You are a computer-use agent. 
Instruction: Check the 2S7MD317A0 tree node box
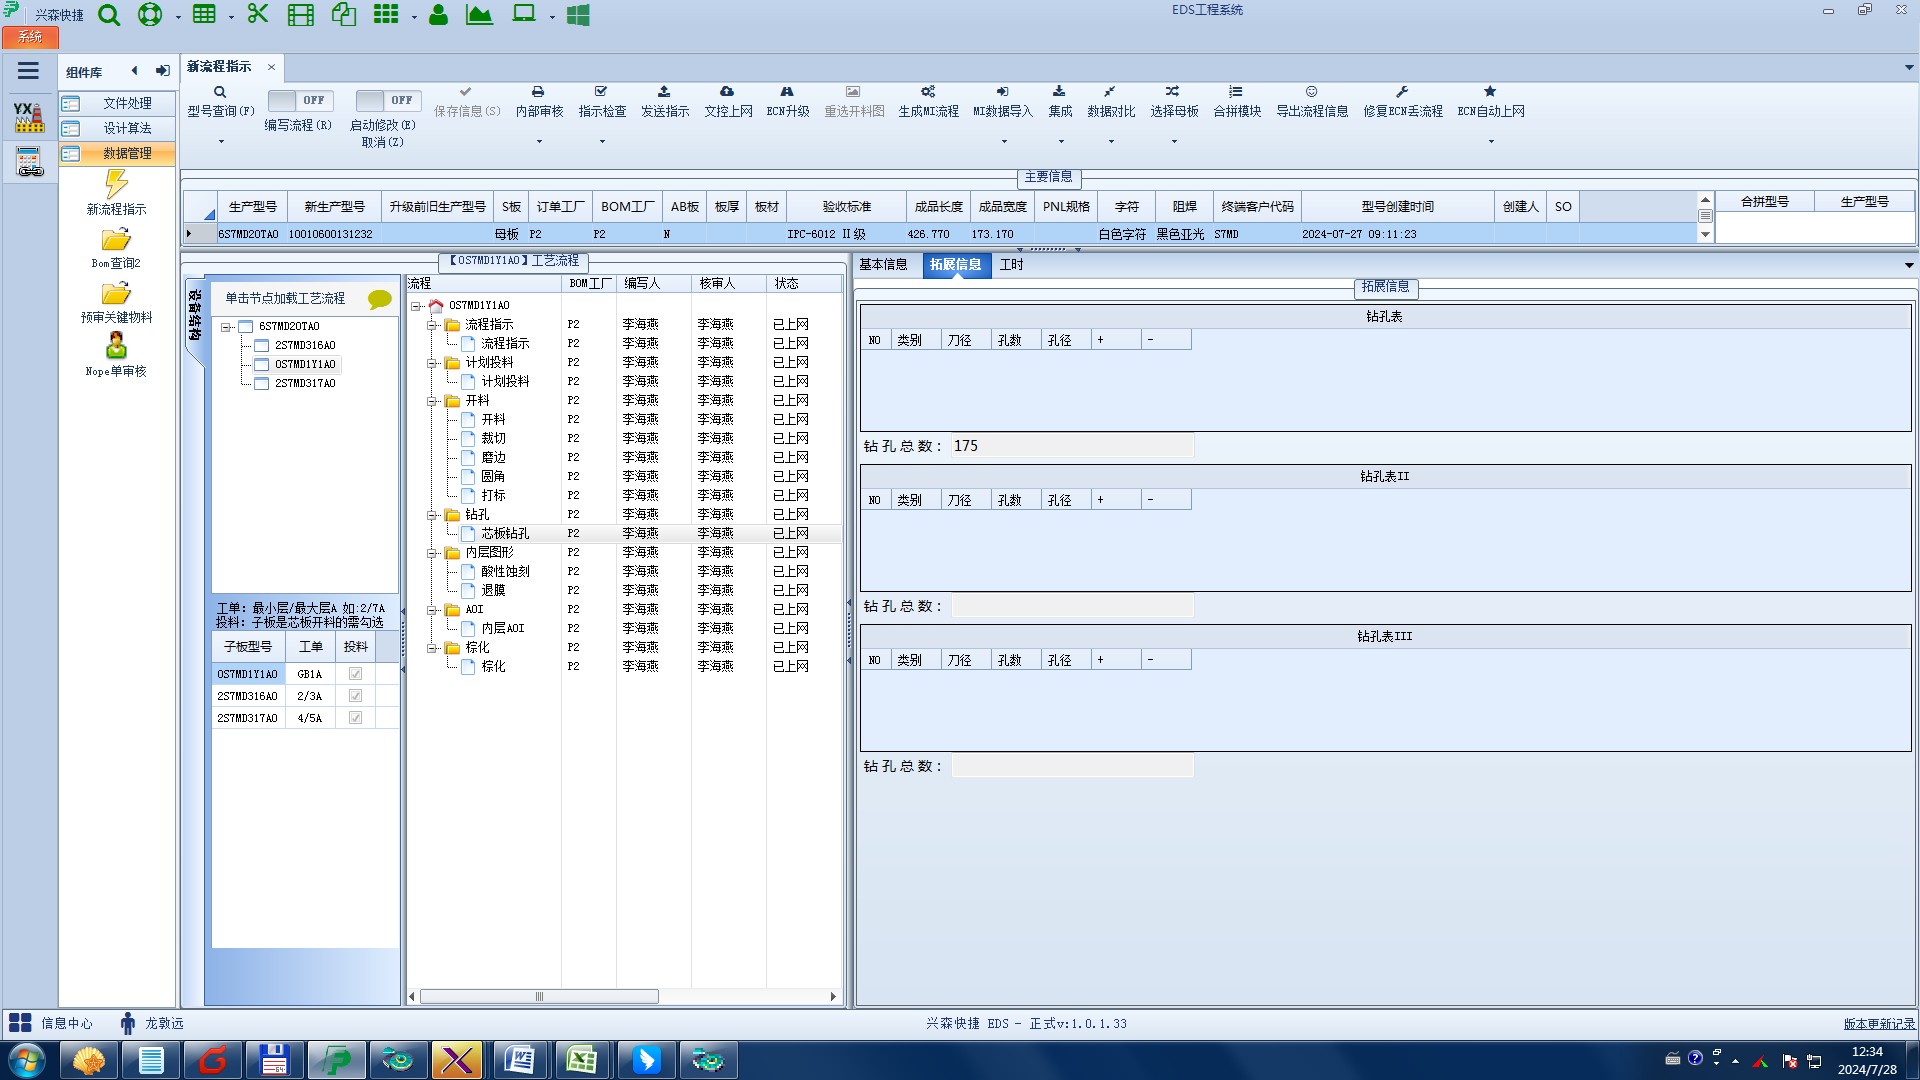262,384
